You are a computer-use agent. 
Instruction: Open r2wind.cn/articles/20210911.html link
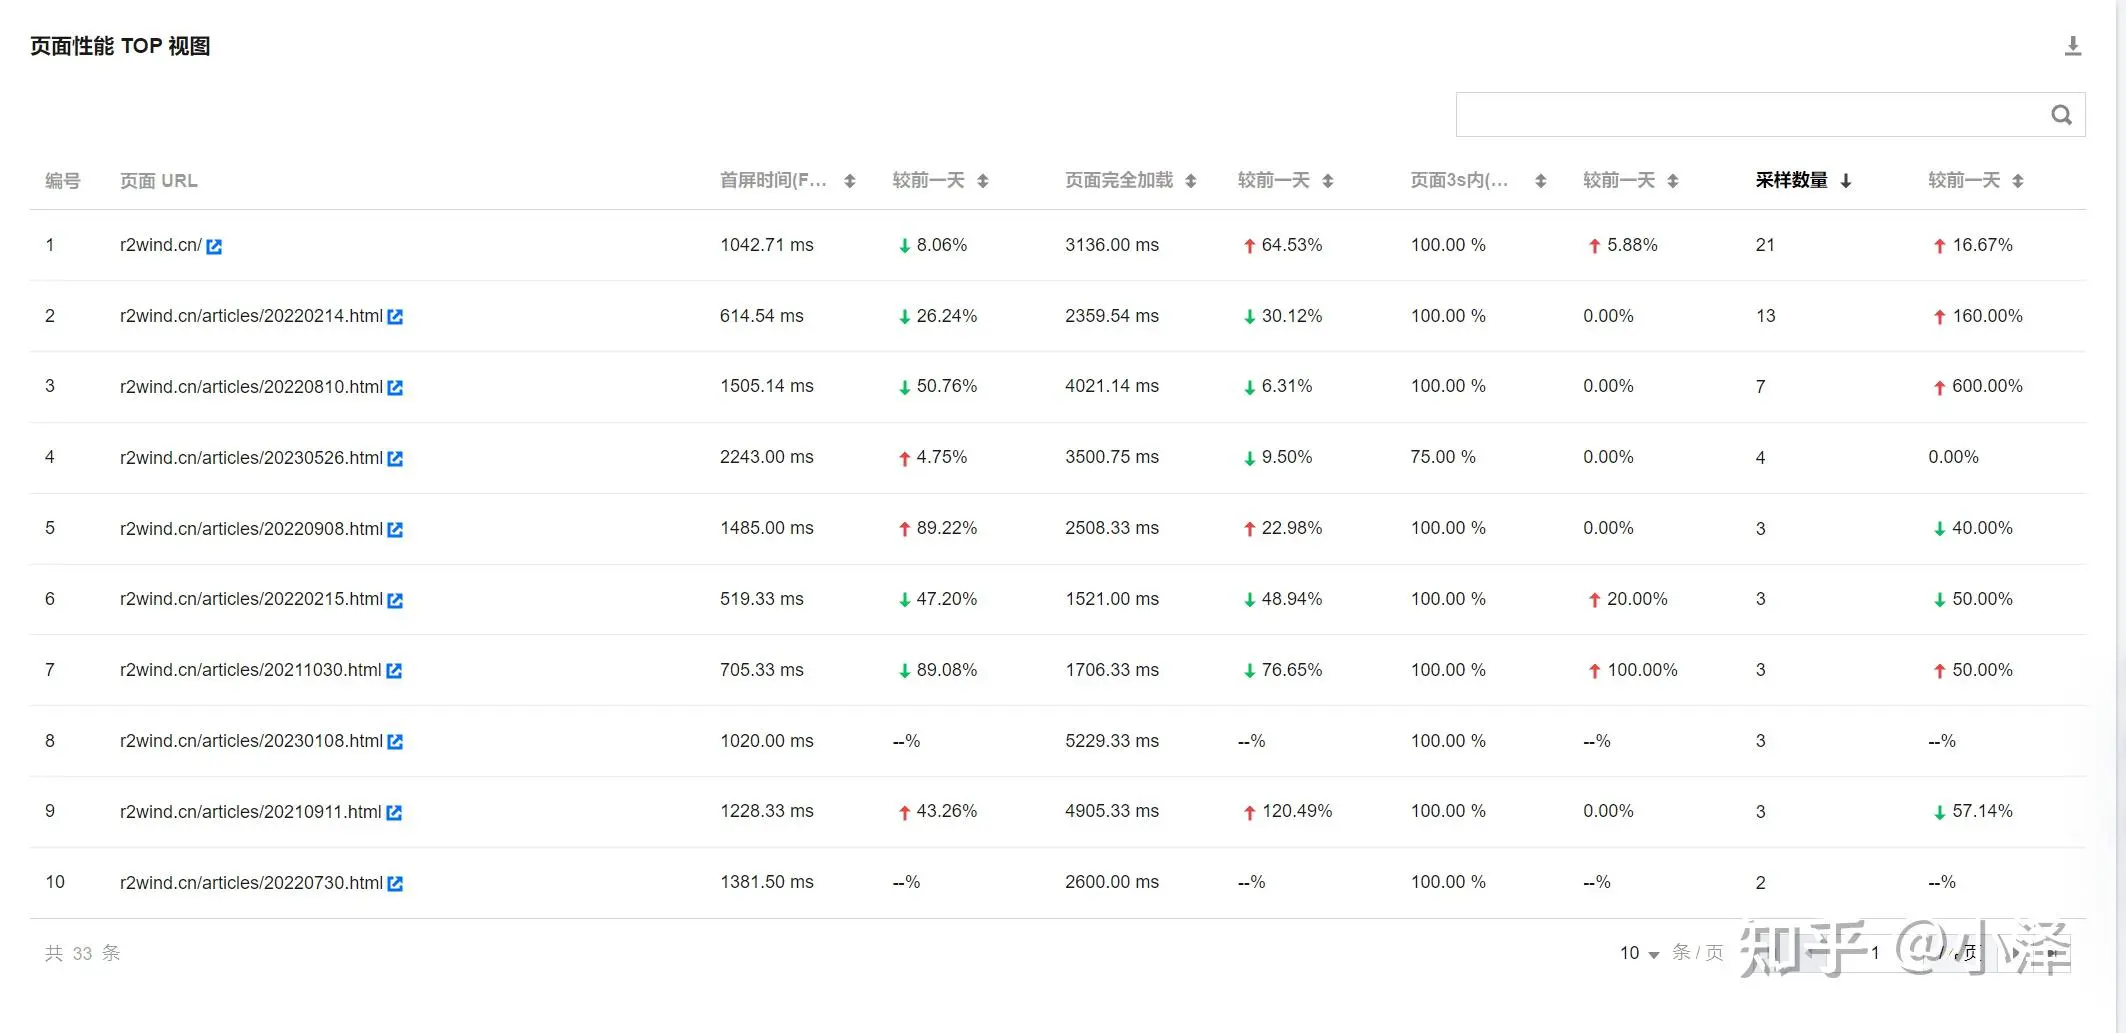250,812
